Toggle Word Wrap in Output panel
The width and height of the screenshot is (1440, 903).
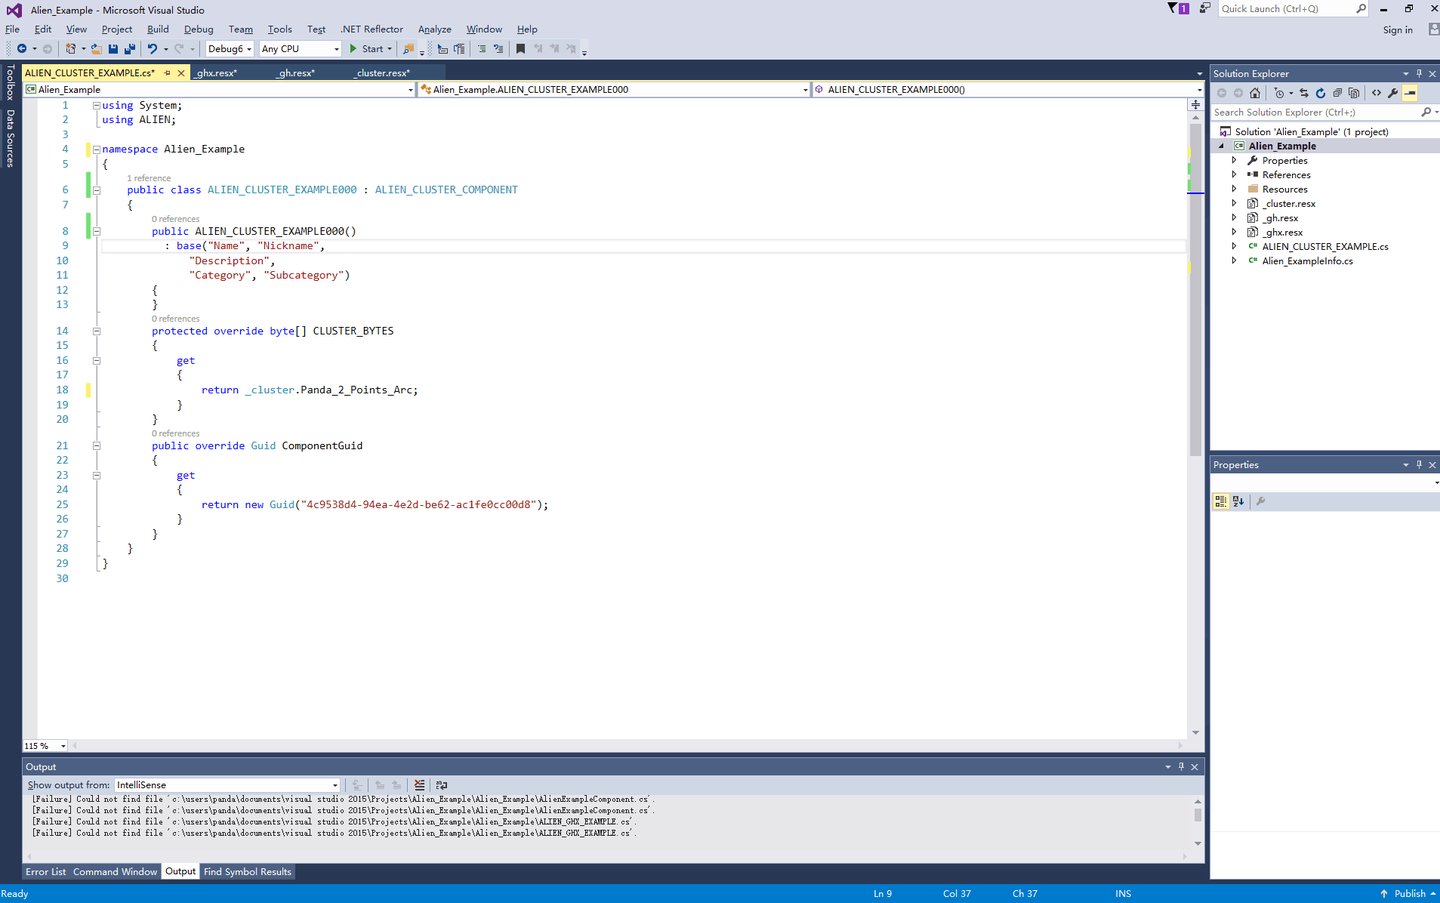(x=442, y=785)
